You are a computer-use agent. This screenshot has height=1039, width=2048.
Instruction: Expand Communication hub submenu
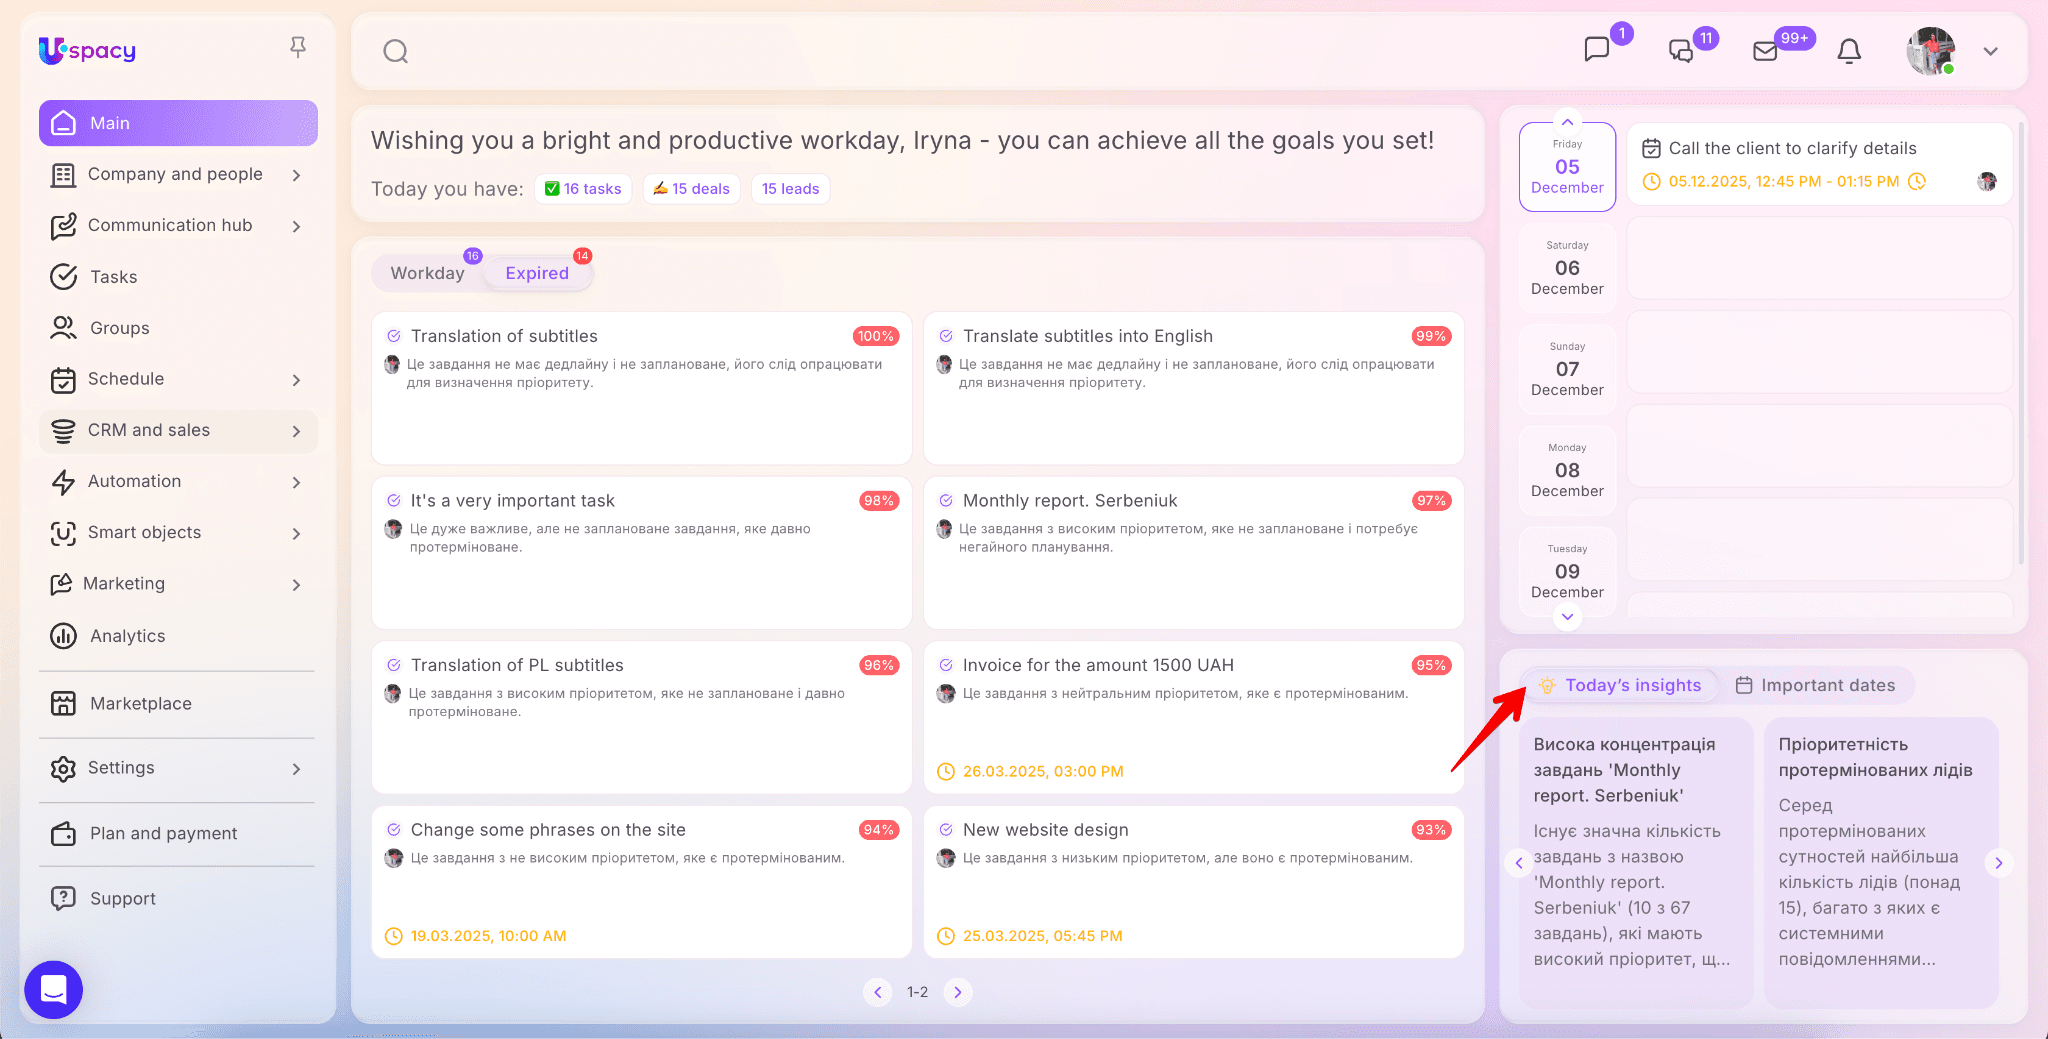pyautogui.click(x=296, y=226)
